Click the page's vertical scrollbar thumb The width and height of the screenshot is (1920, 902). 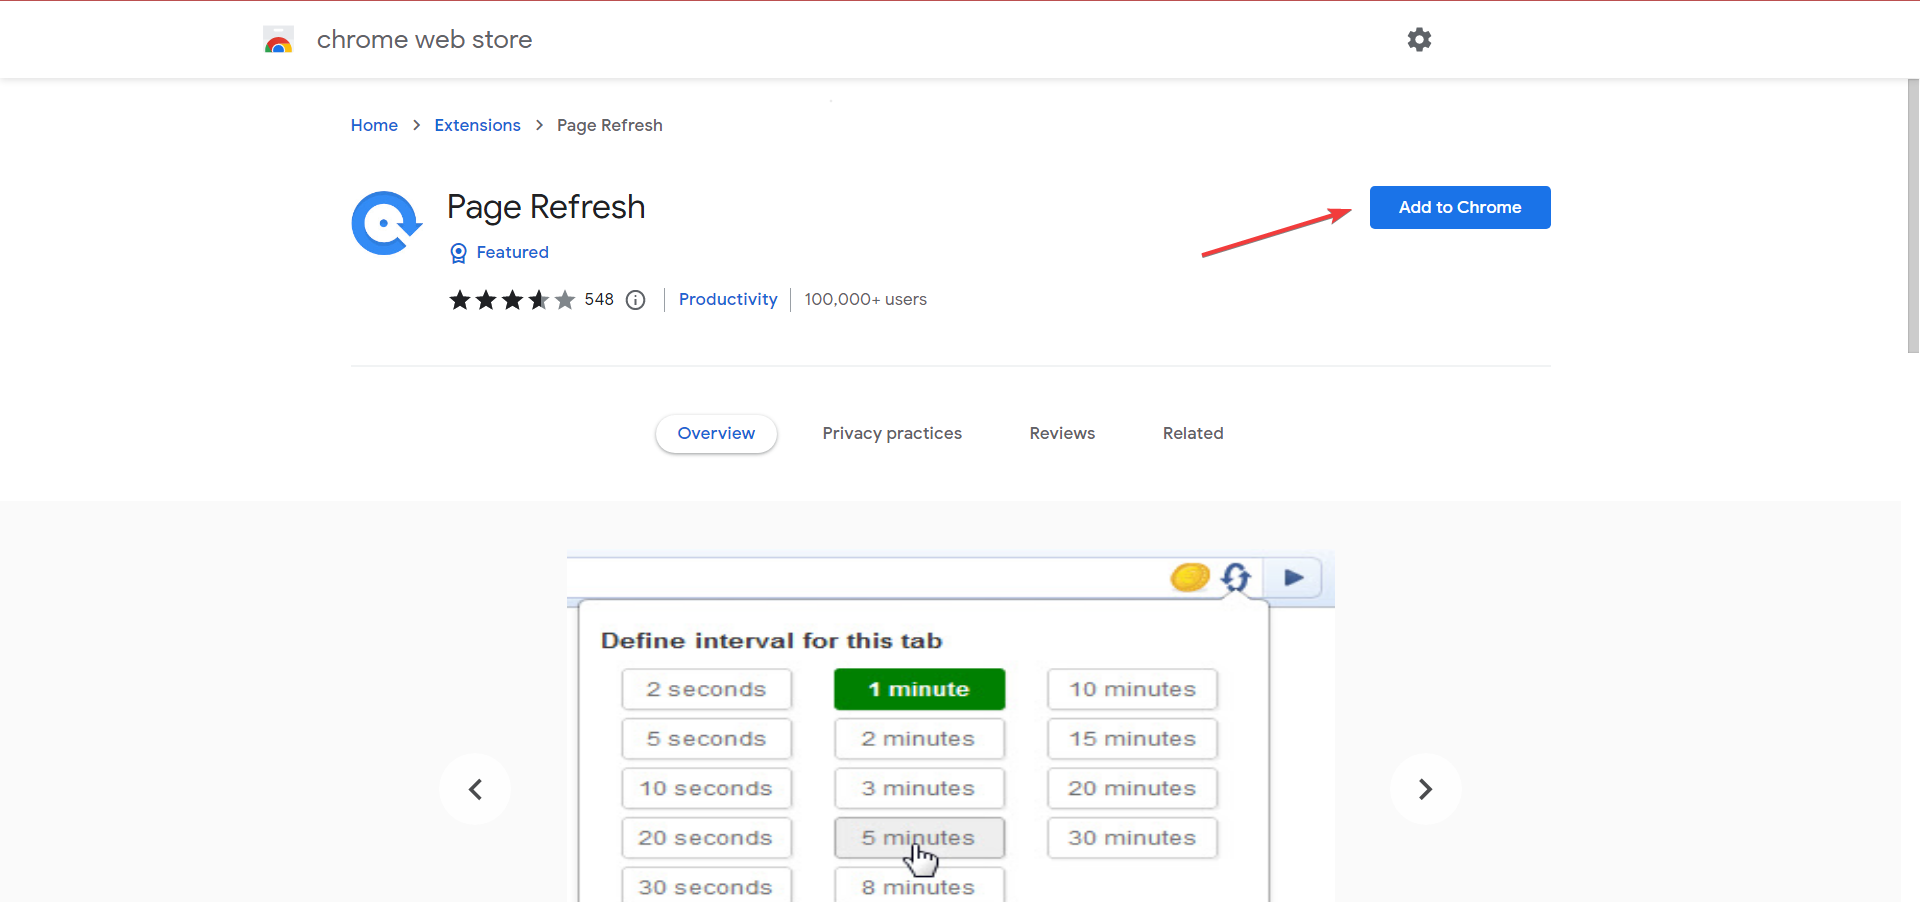tap(1912, 216)
